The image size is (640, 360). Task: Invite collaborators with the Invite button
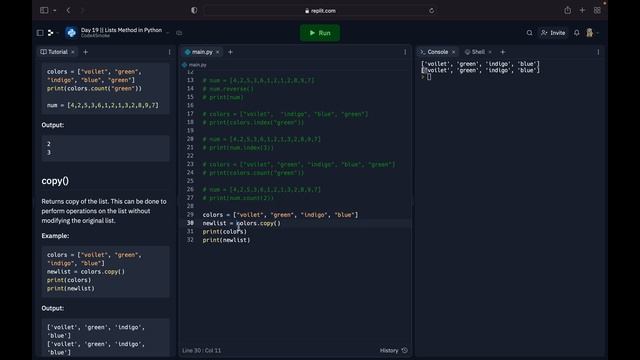pyautogui.click(x=553, y=33)
